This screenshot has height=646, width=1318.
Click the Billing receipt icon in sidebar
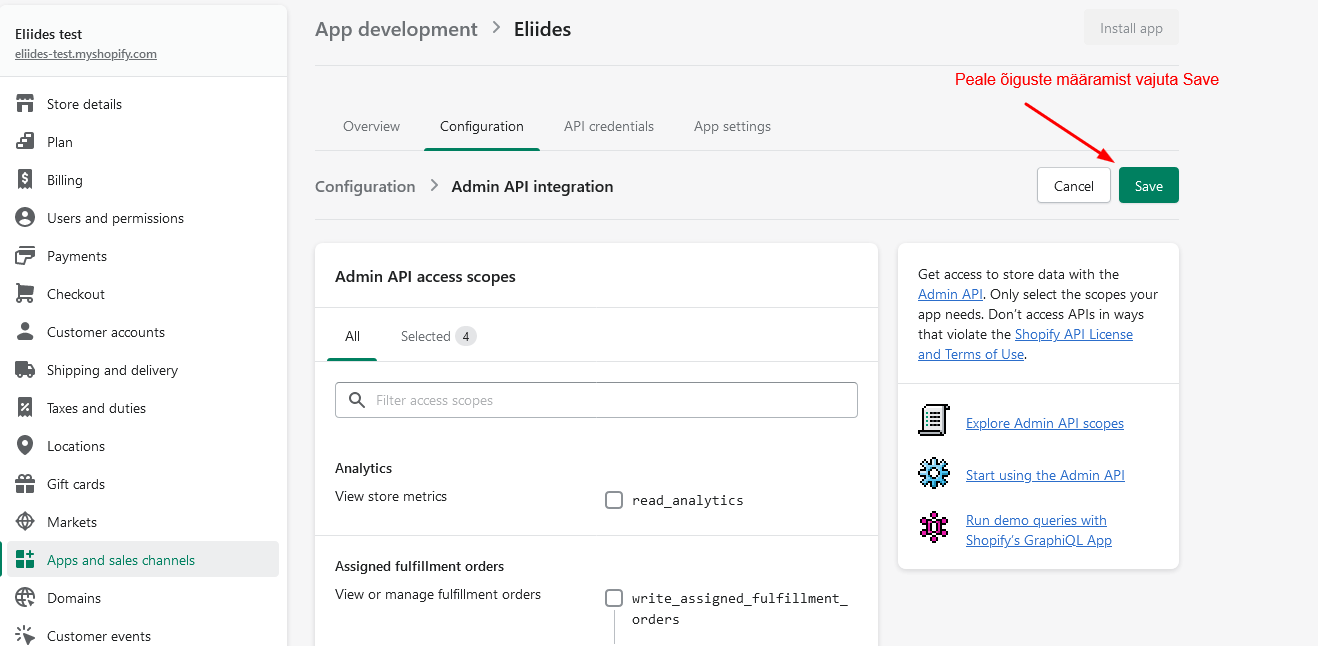tap(26, 180)
